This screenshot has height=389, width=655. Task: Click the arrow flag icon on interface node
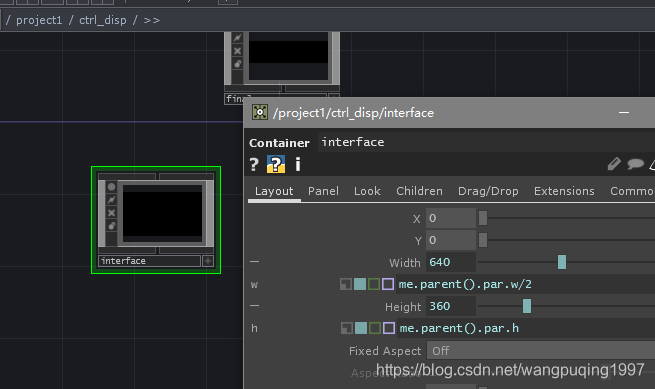pos(112,200)
